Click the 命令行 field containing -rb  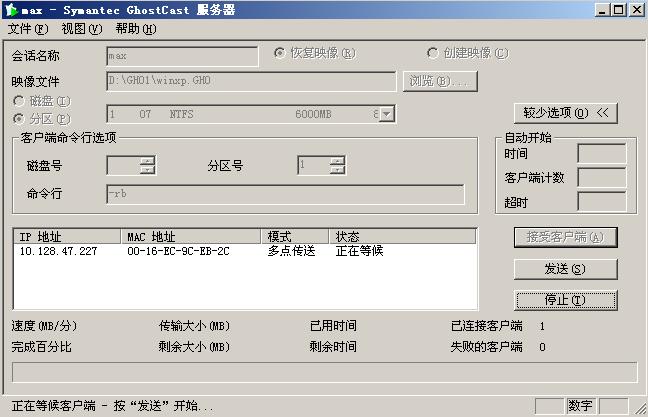[x=285, y=194]
